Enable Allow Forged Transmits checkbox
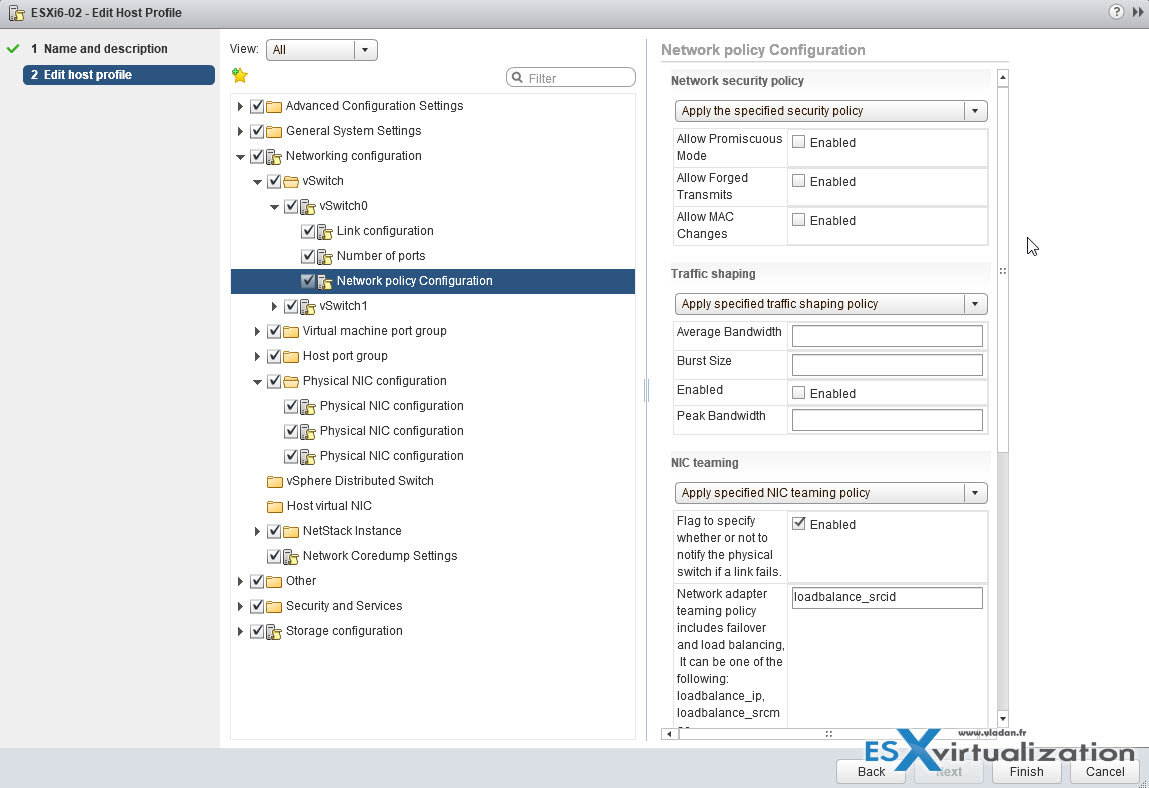Screen dimensions: 1149x788 point(799,181)
